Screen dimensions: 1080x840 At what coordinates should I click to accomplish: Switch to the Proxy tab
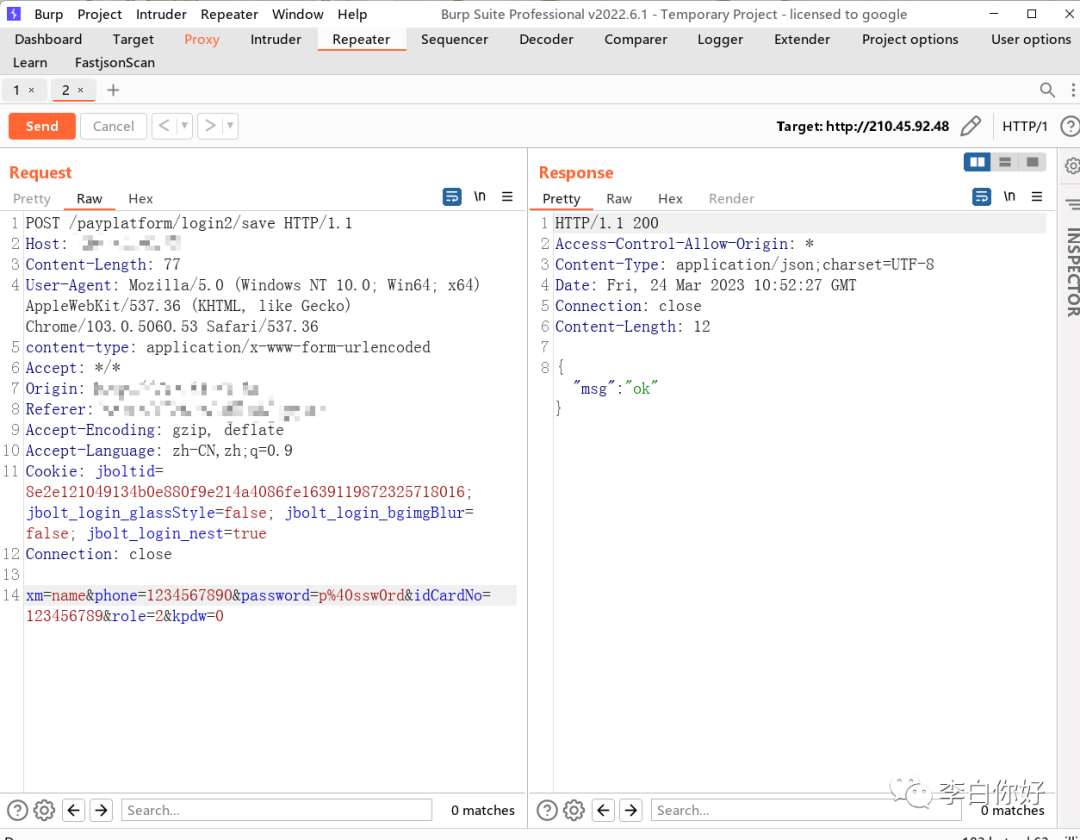202,39
